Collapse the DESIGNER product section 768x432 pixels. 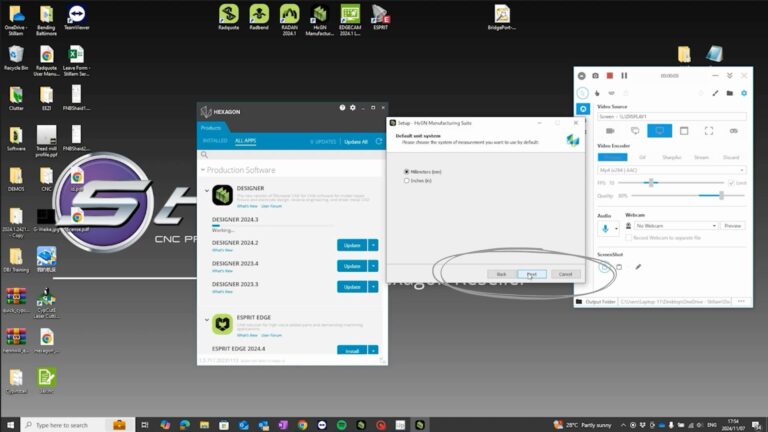click(x=207, y=190)
